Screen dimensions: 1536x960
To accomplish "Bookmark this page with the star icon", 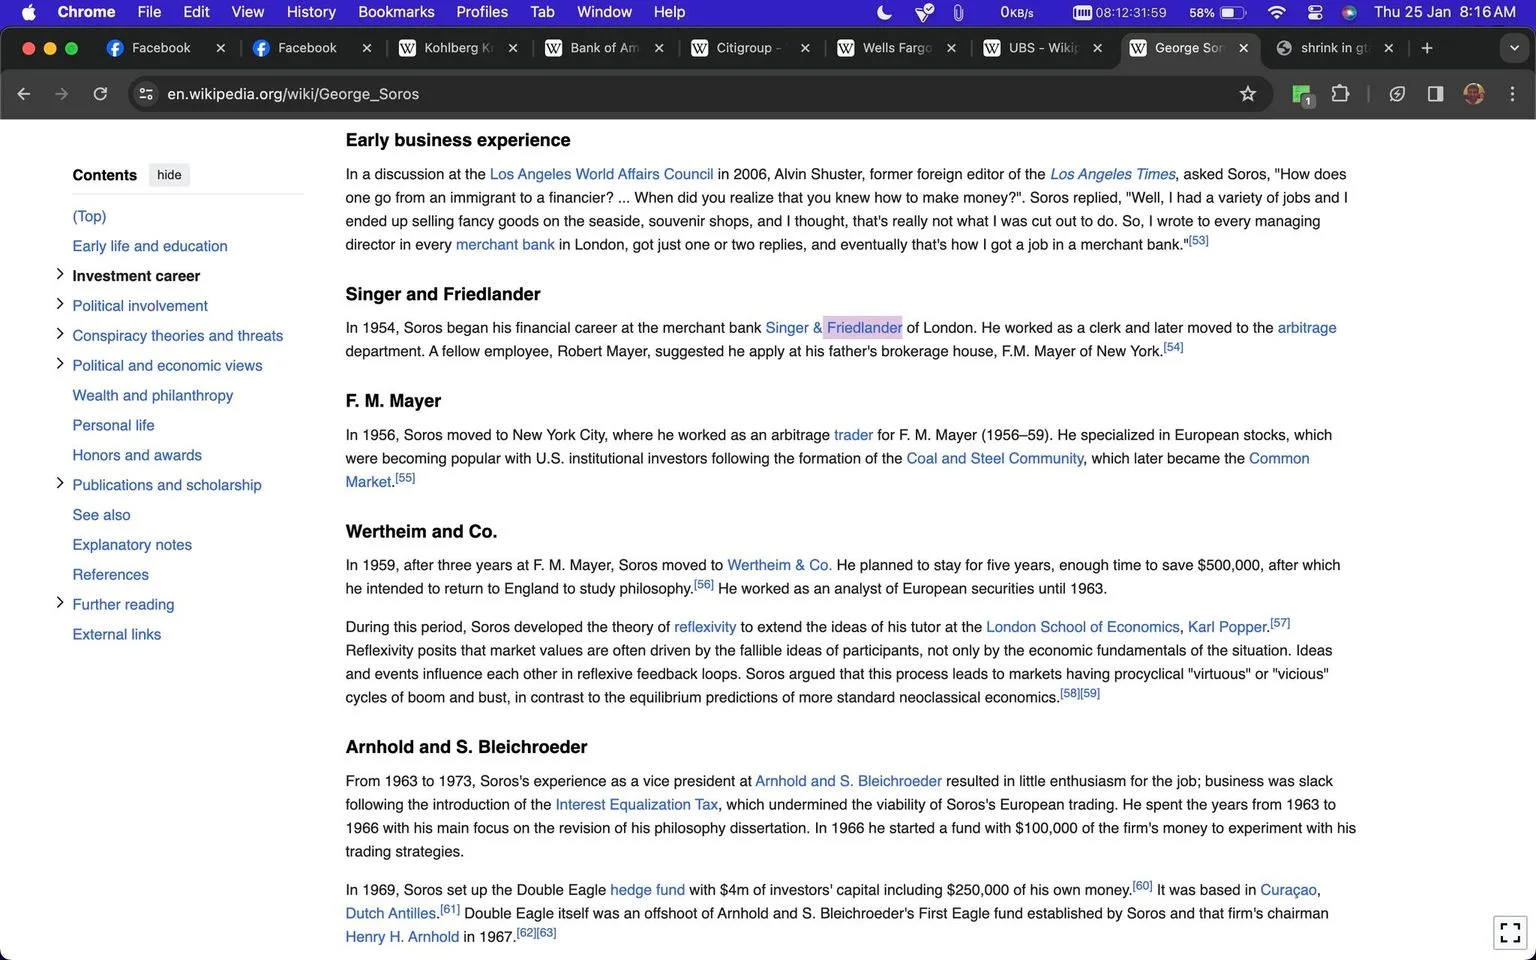I will pyautogui.click(x=1247, y=94).
